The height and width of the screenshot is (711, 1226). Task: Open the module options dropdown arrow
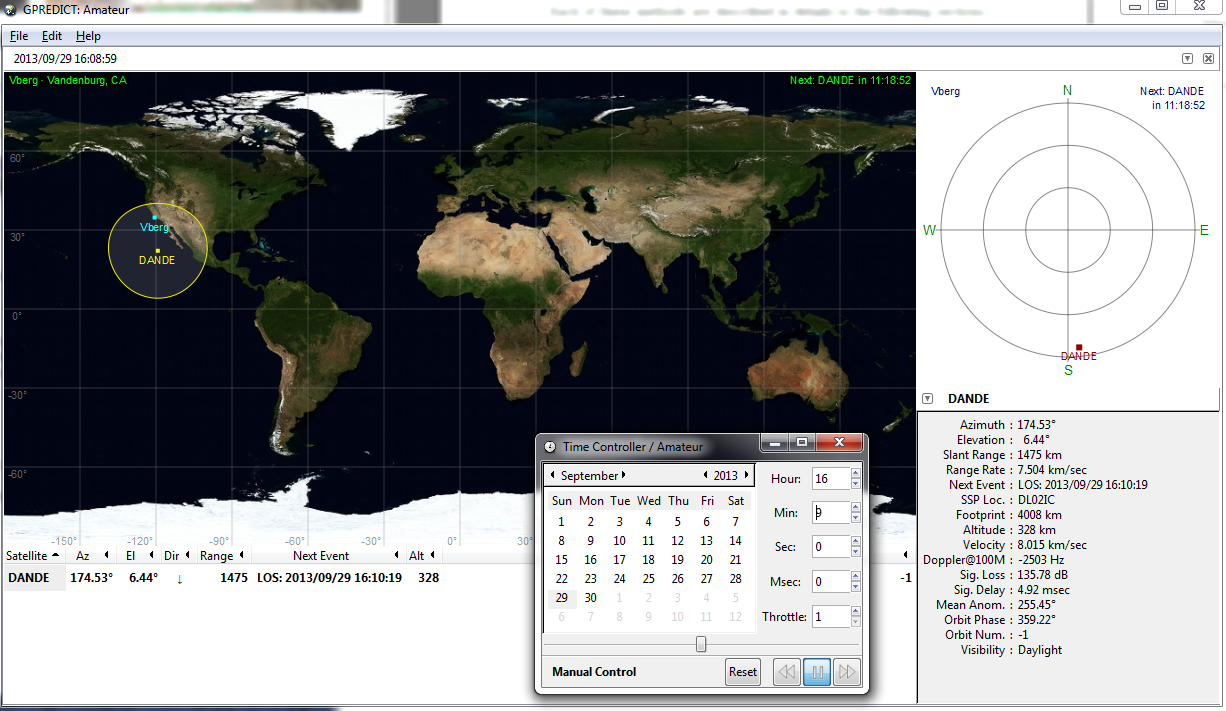[1187, 59]
